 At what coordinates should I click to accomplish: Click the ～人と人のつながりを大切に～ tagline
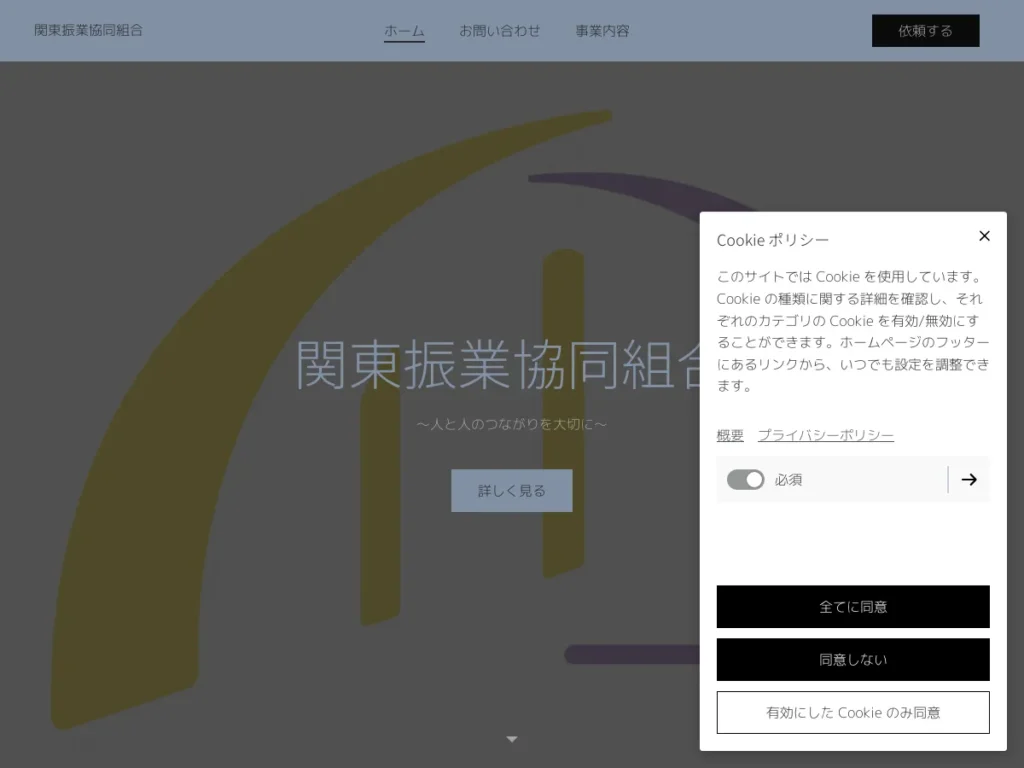(x=511, y=424)
